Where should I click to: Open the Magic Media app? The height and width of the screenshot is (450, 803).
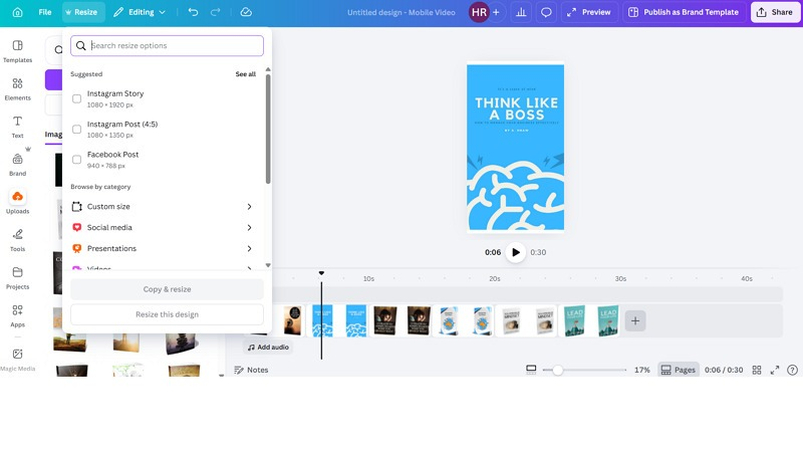(x=17, y=359)
